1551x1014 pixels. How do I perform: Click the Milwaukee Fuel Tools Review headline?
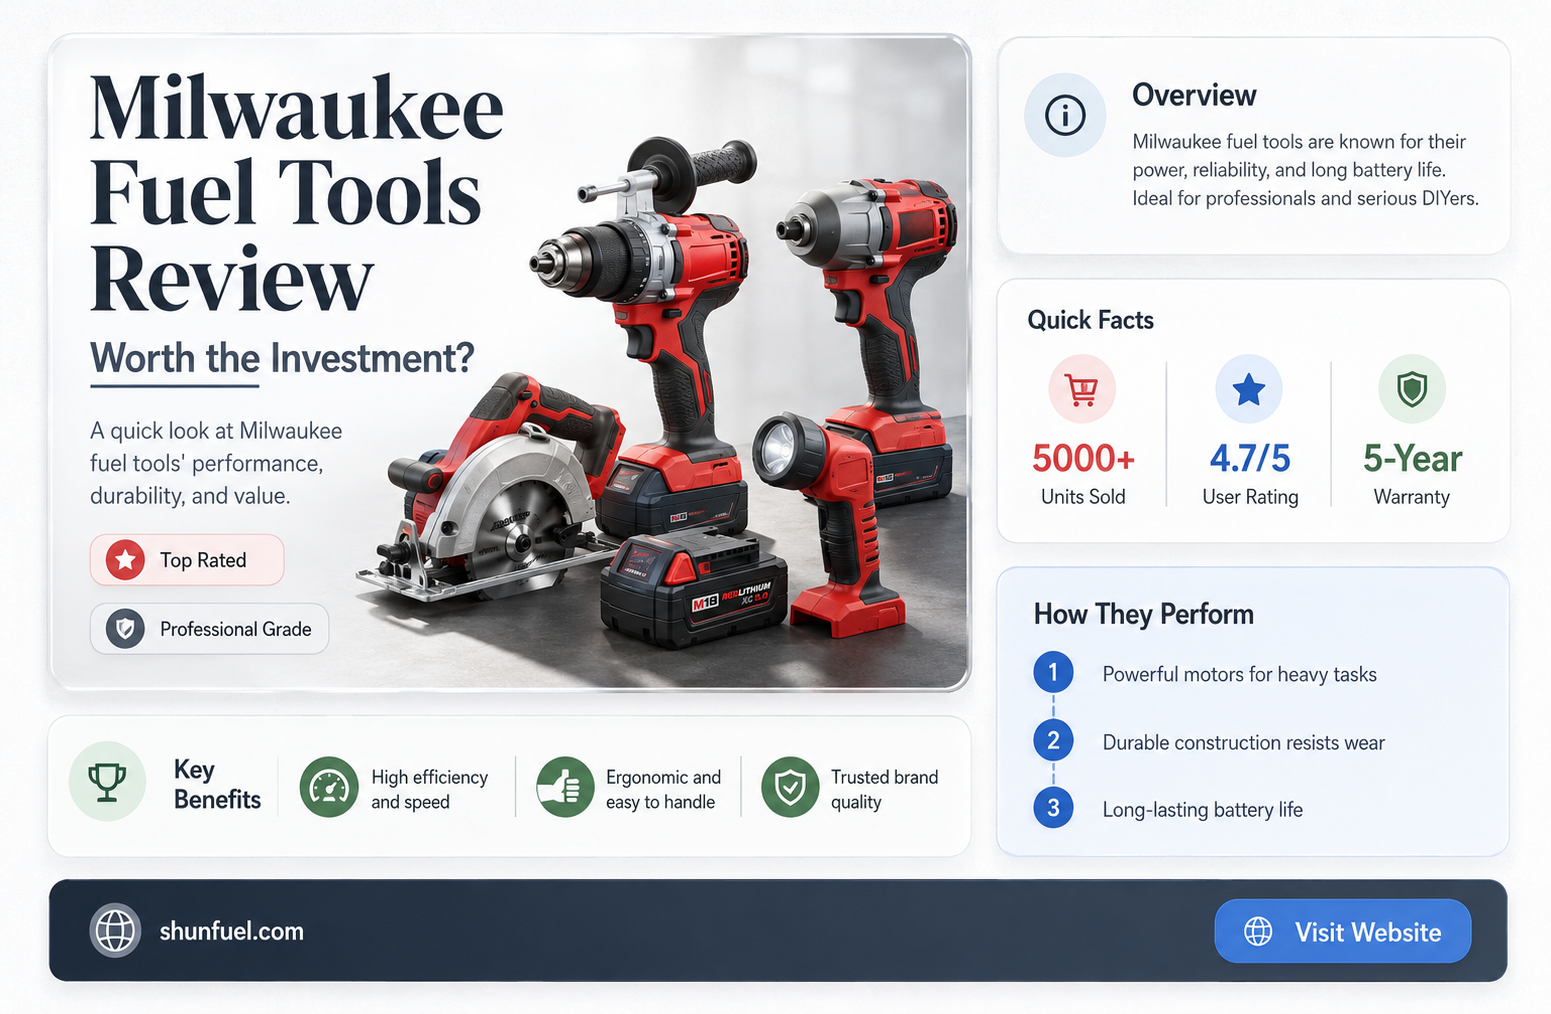click(x=296, y=193)
